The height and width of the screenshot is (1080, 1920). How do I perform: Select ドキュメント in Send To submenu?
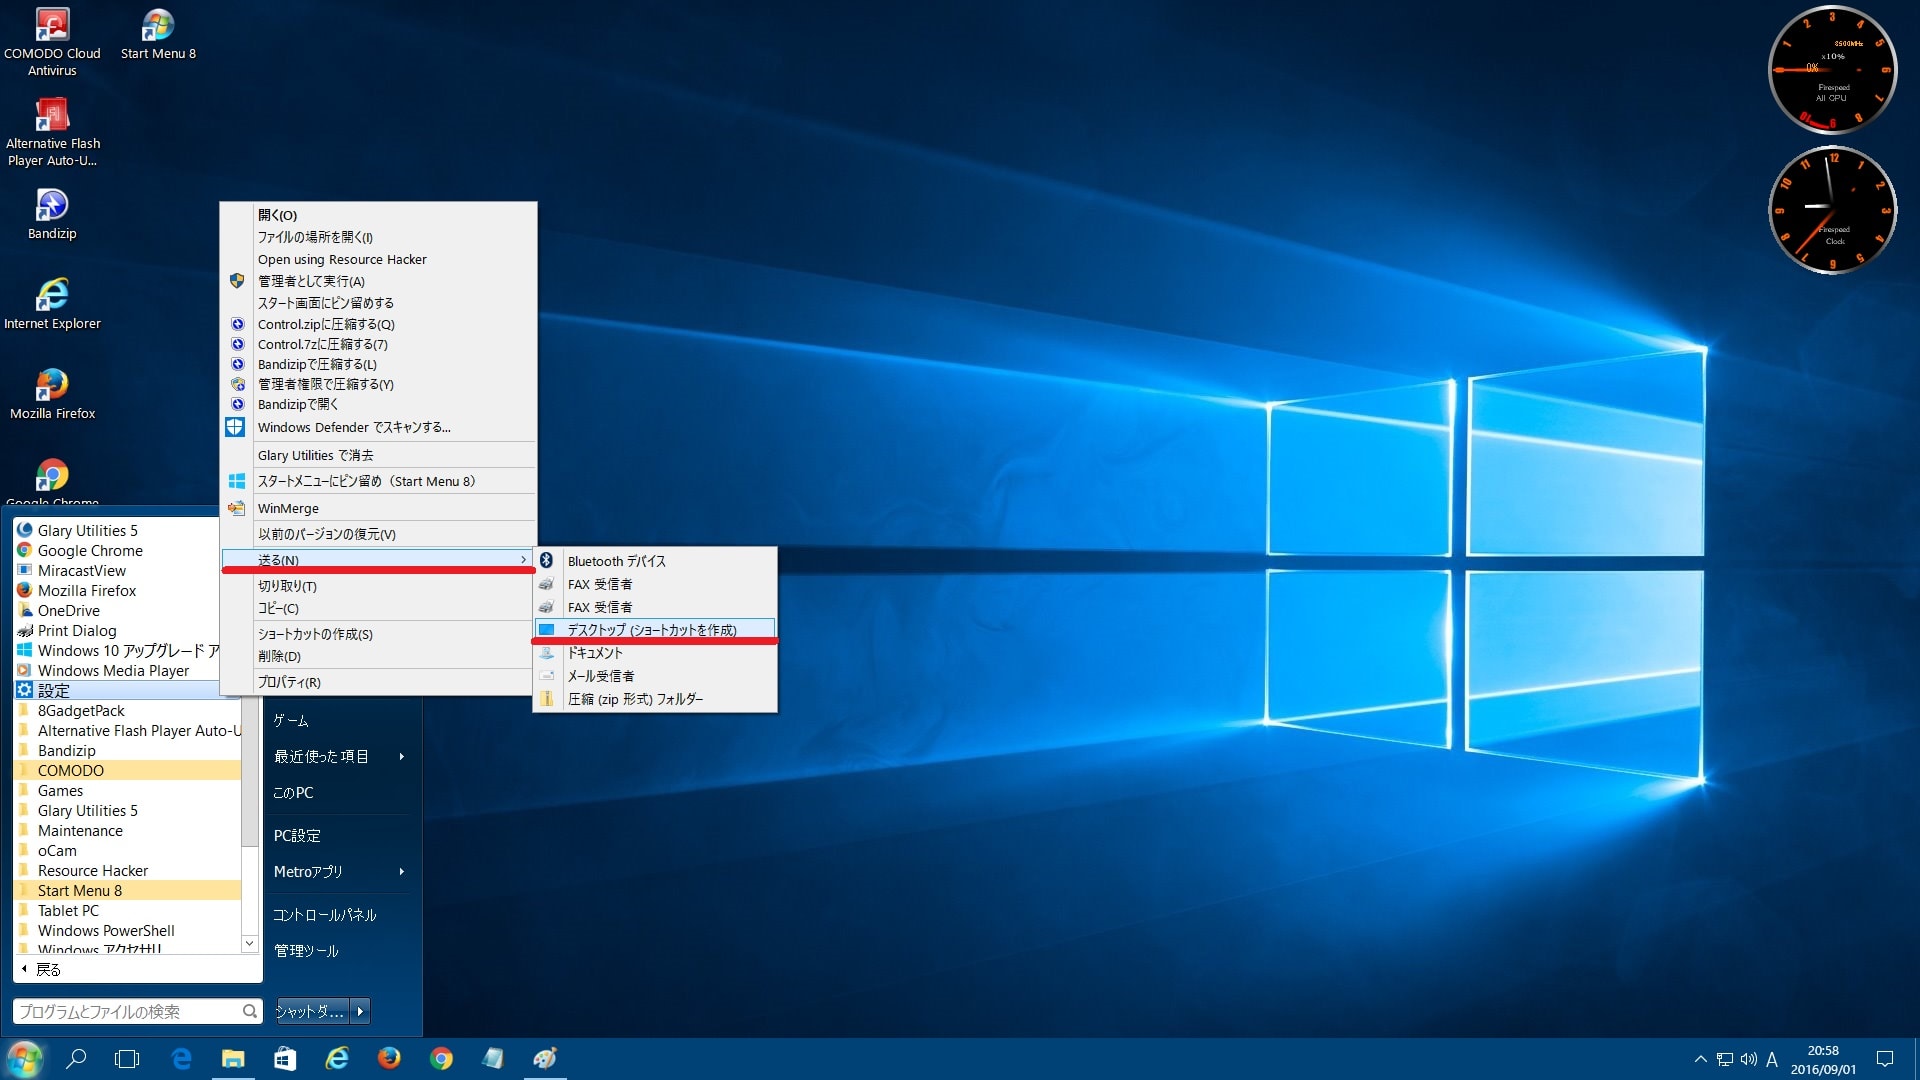click(x=655, y=653)
